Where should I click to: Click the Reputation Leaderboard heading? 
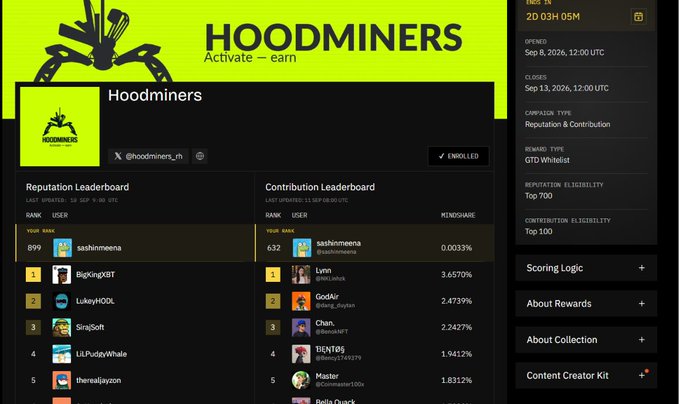click(x=78, y=187)
